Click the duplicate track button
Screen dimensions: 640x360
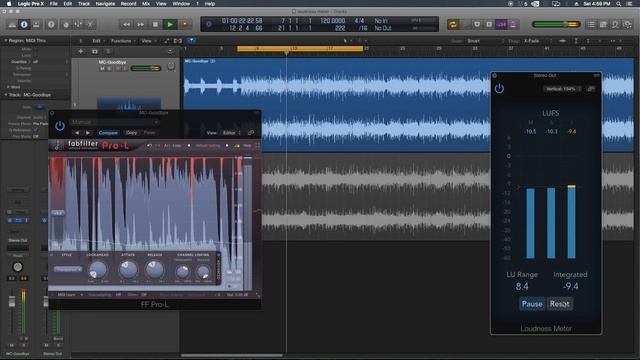(x=94, y=51)
